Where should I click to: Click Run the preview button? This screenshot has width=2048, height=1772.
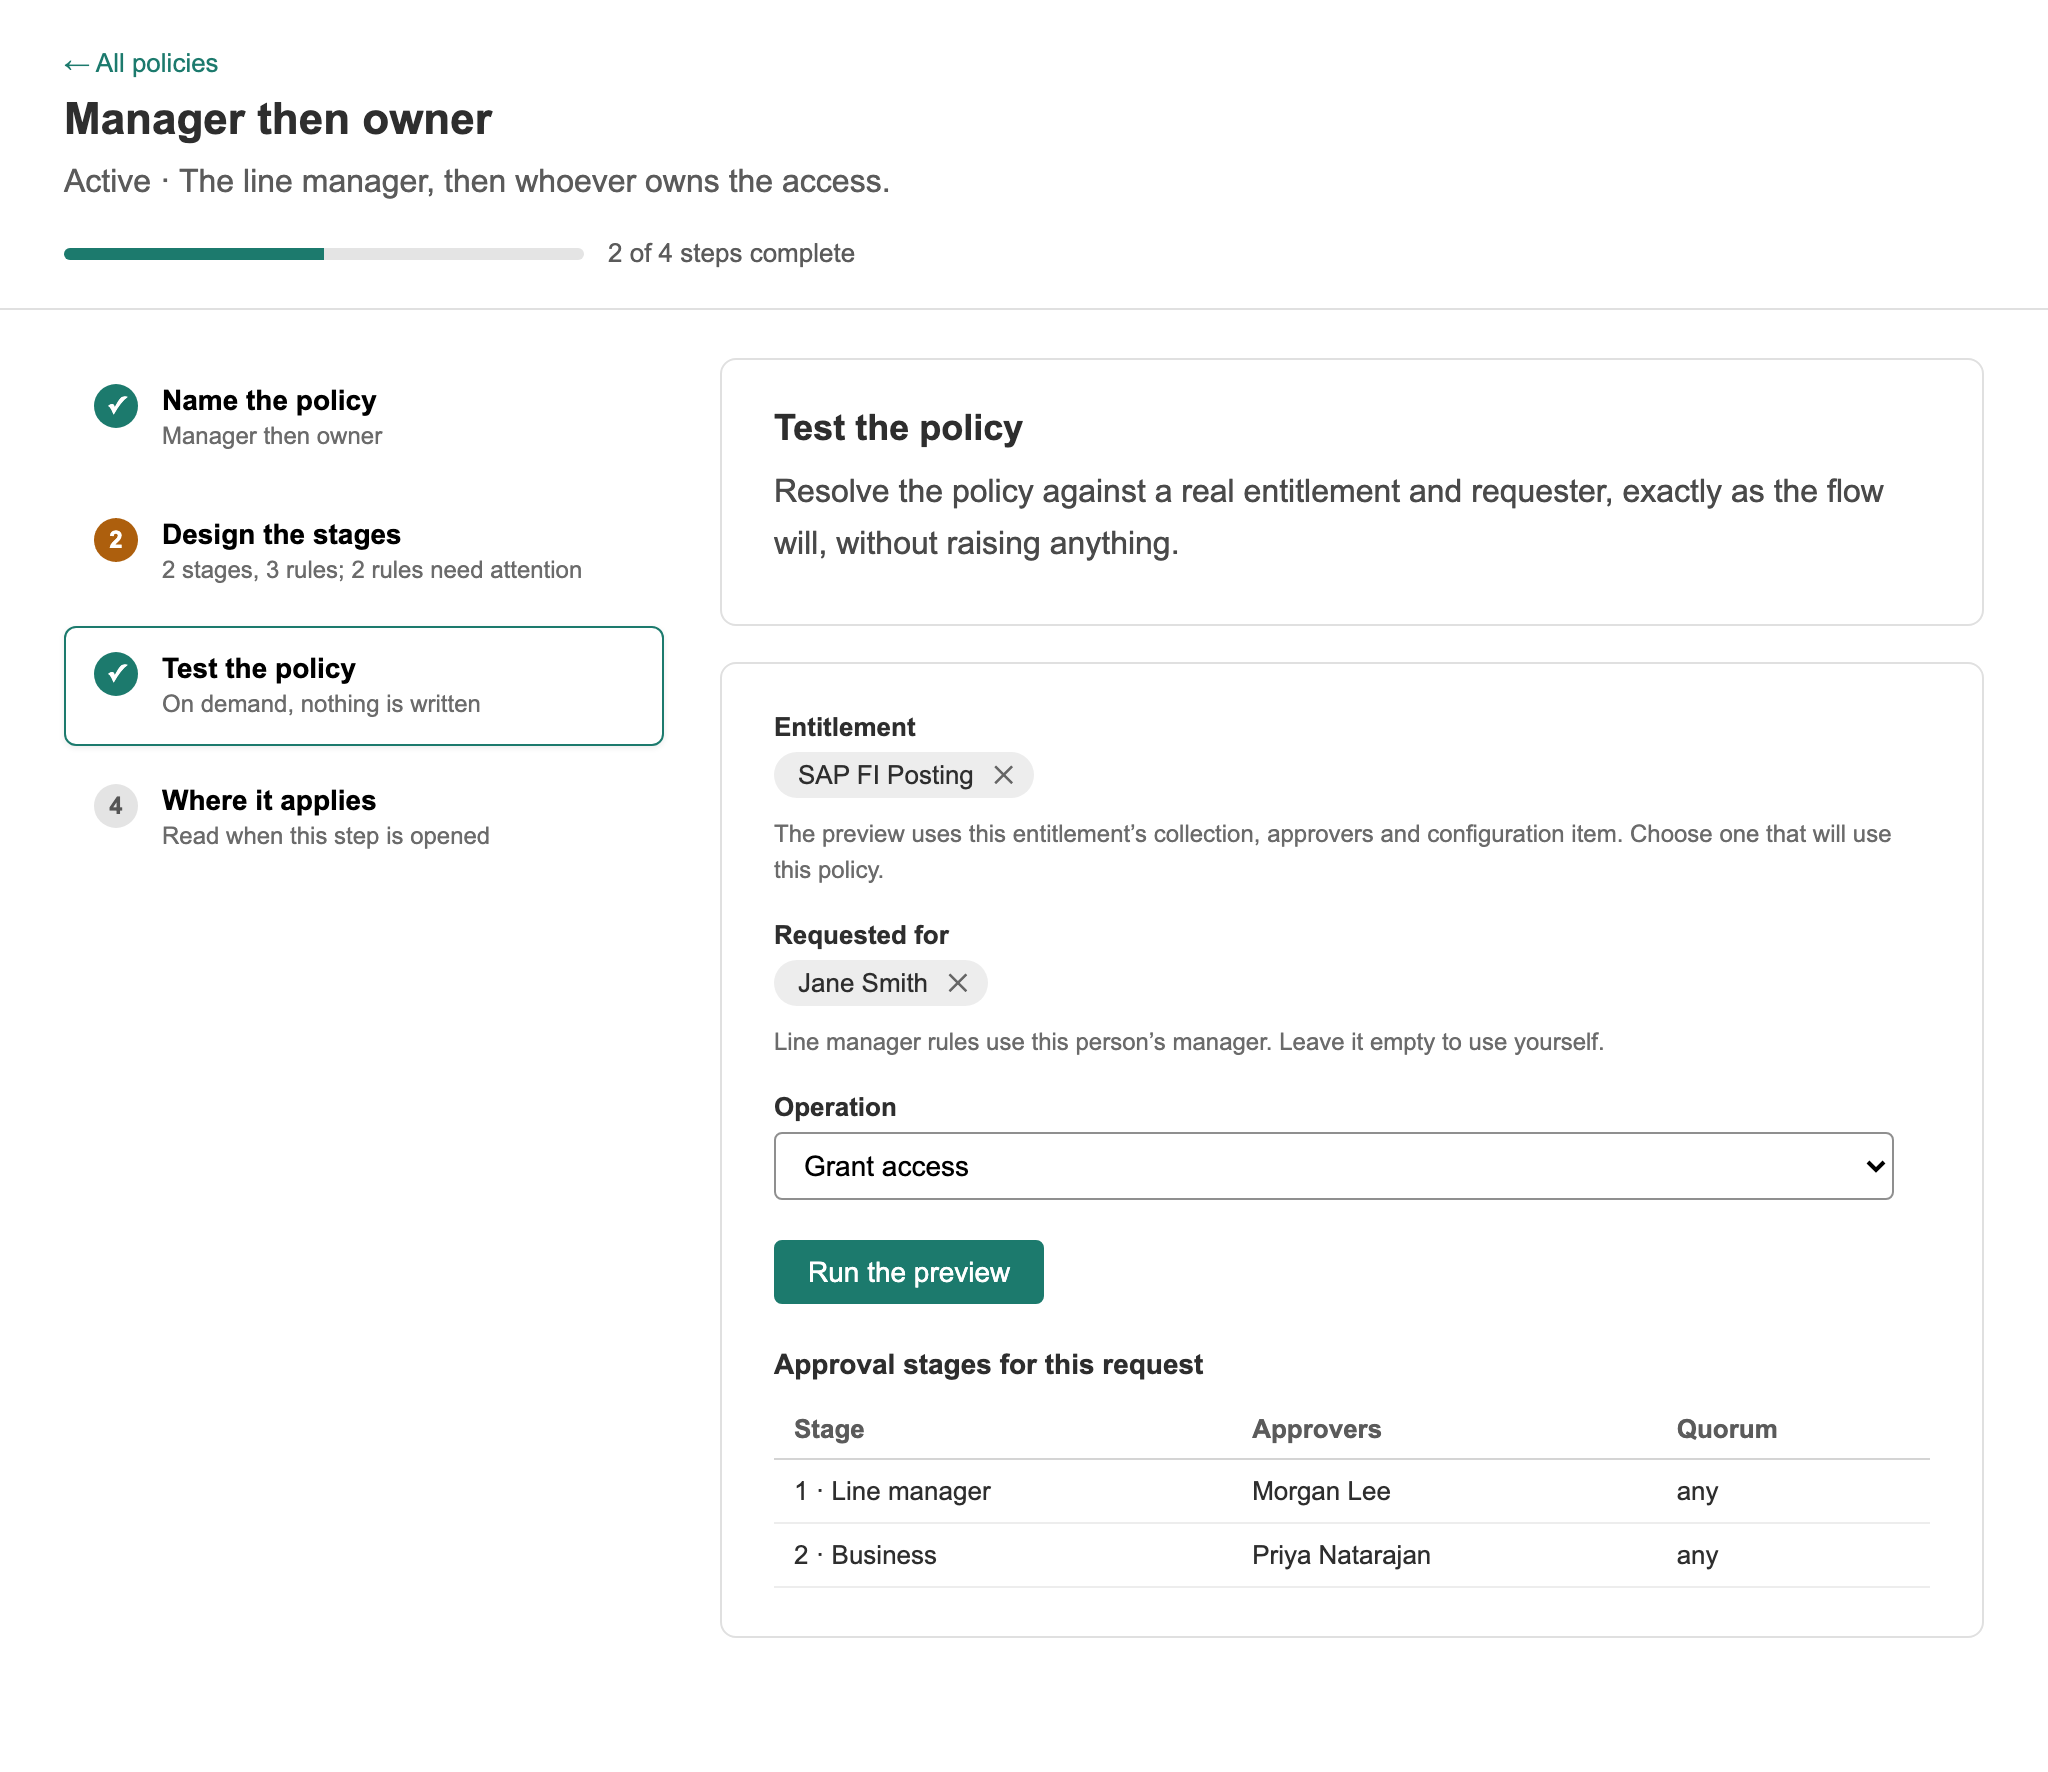[x=908, y=1272]
